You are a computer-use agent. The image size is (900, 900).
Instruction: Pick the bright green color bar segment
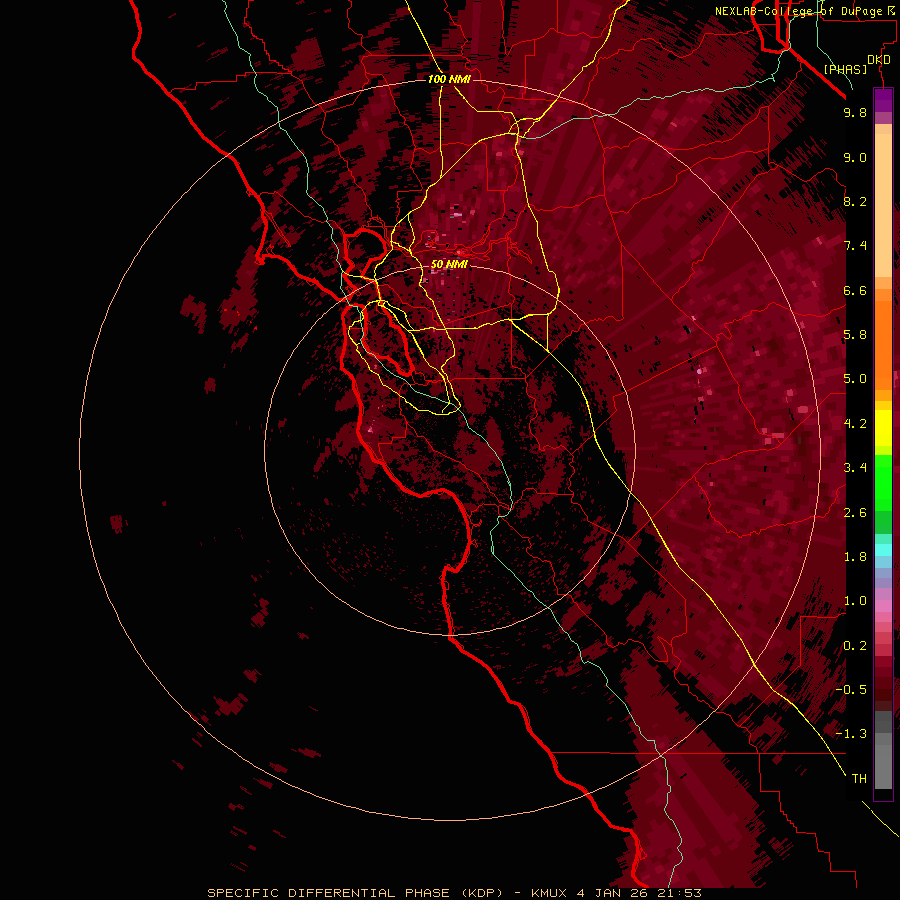coord(883,482)
